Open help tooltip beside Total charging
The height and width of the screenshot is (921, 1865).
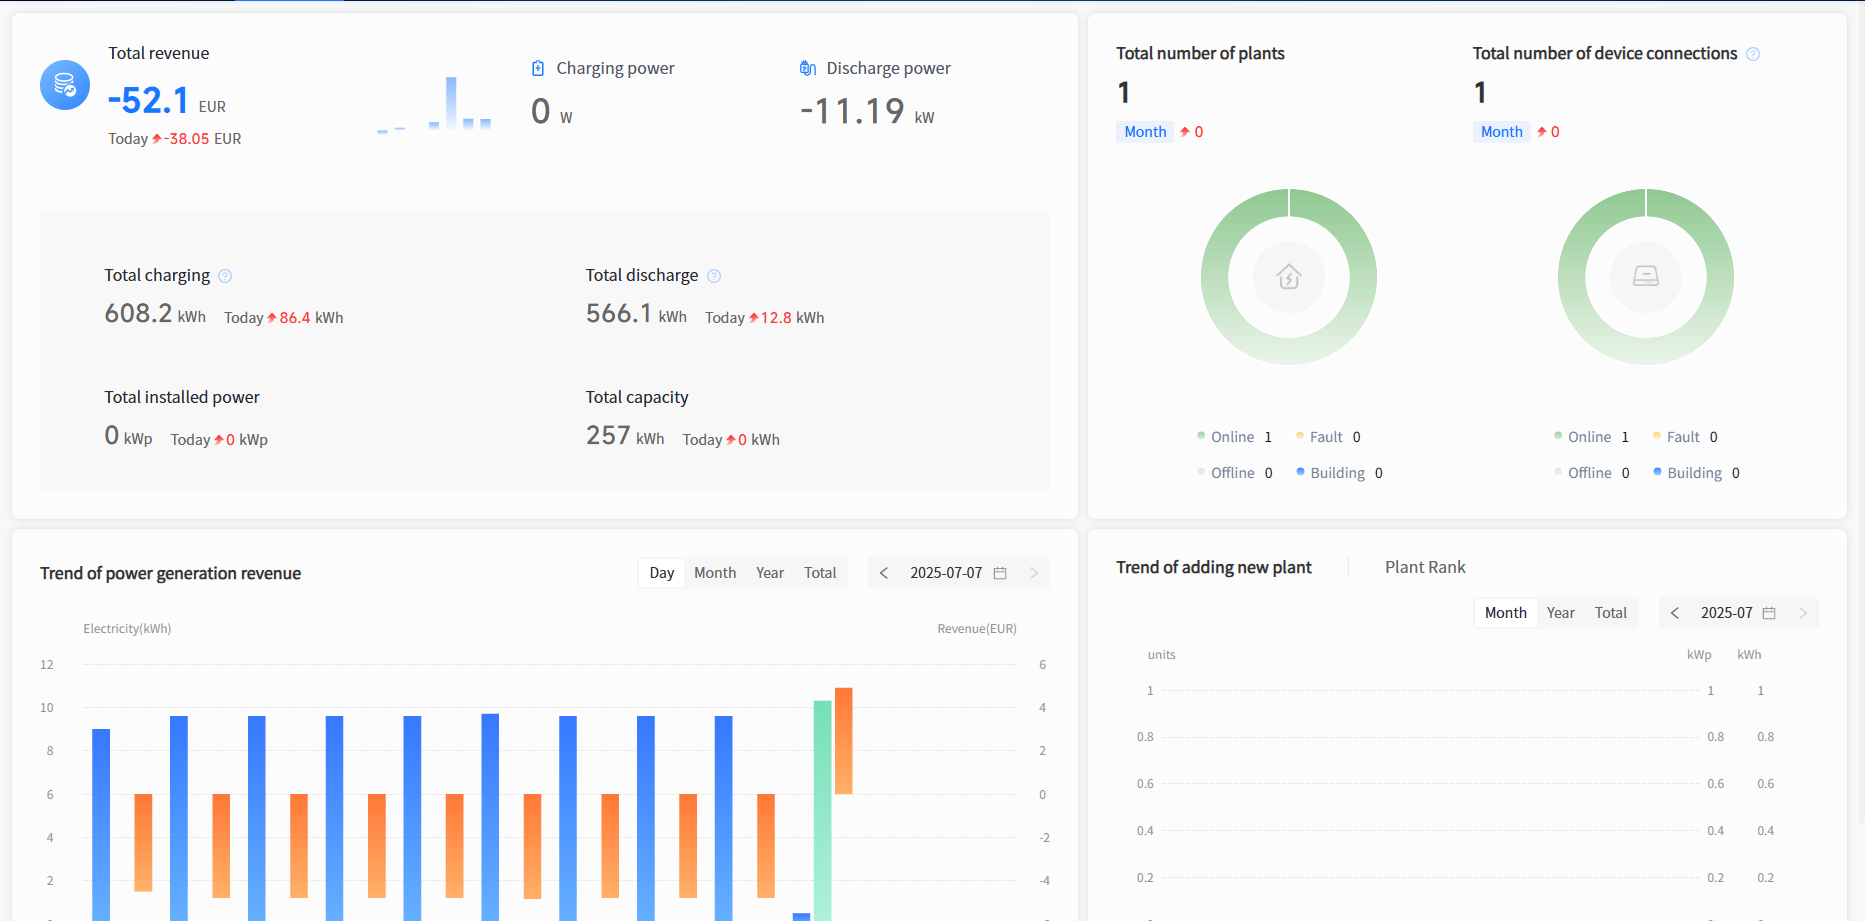pos(225,276)
